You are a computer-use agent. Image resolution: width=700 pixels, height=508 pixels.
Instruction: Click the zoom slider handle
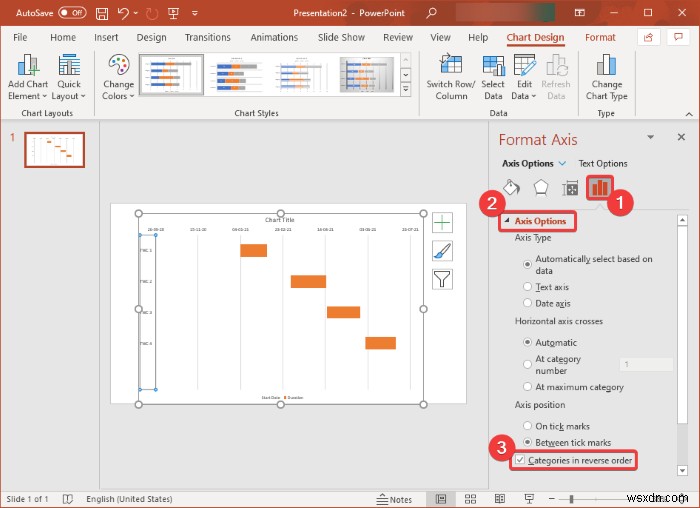tap(571, 499)
